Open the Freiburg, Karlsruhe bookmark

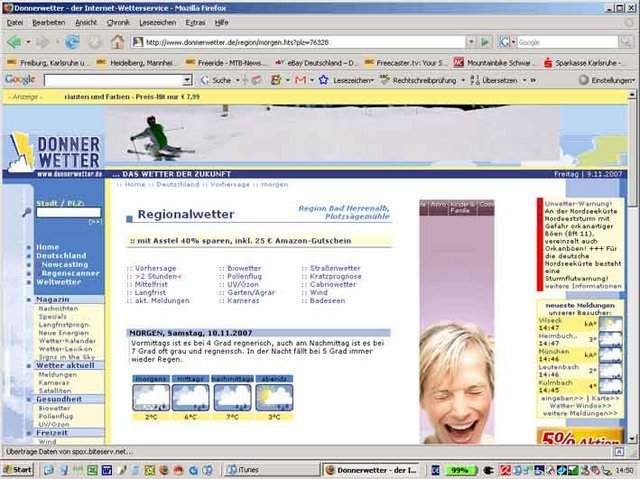tap(47, 63)
